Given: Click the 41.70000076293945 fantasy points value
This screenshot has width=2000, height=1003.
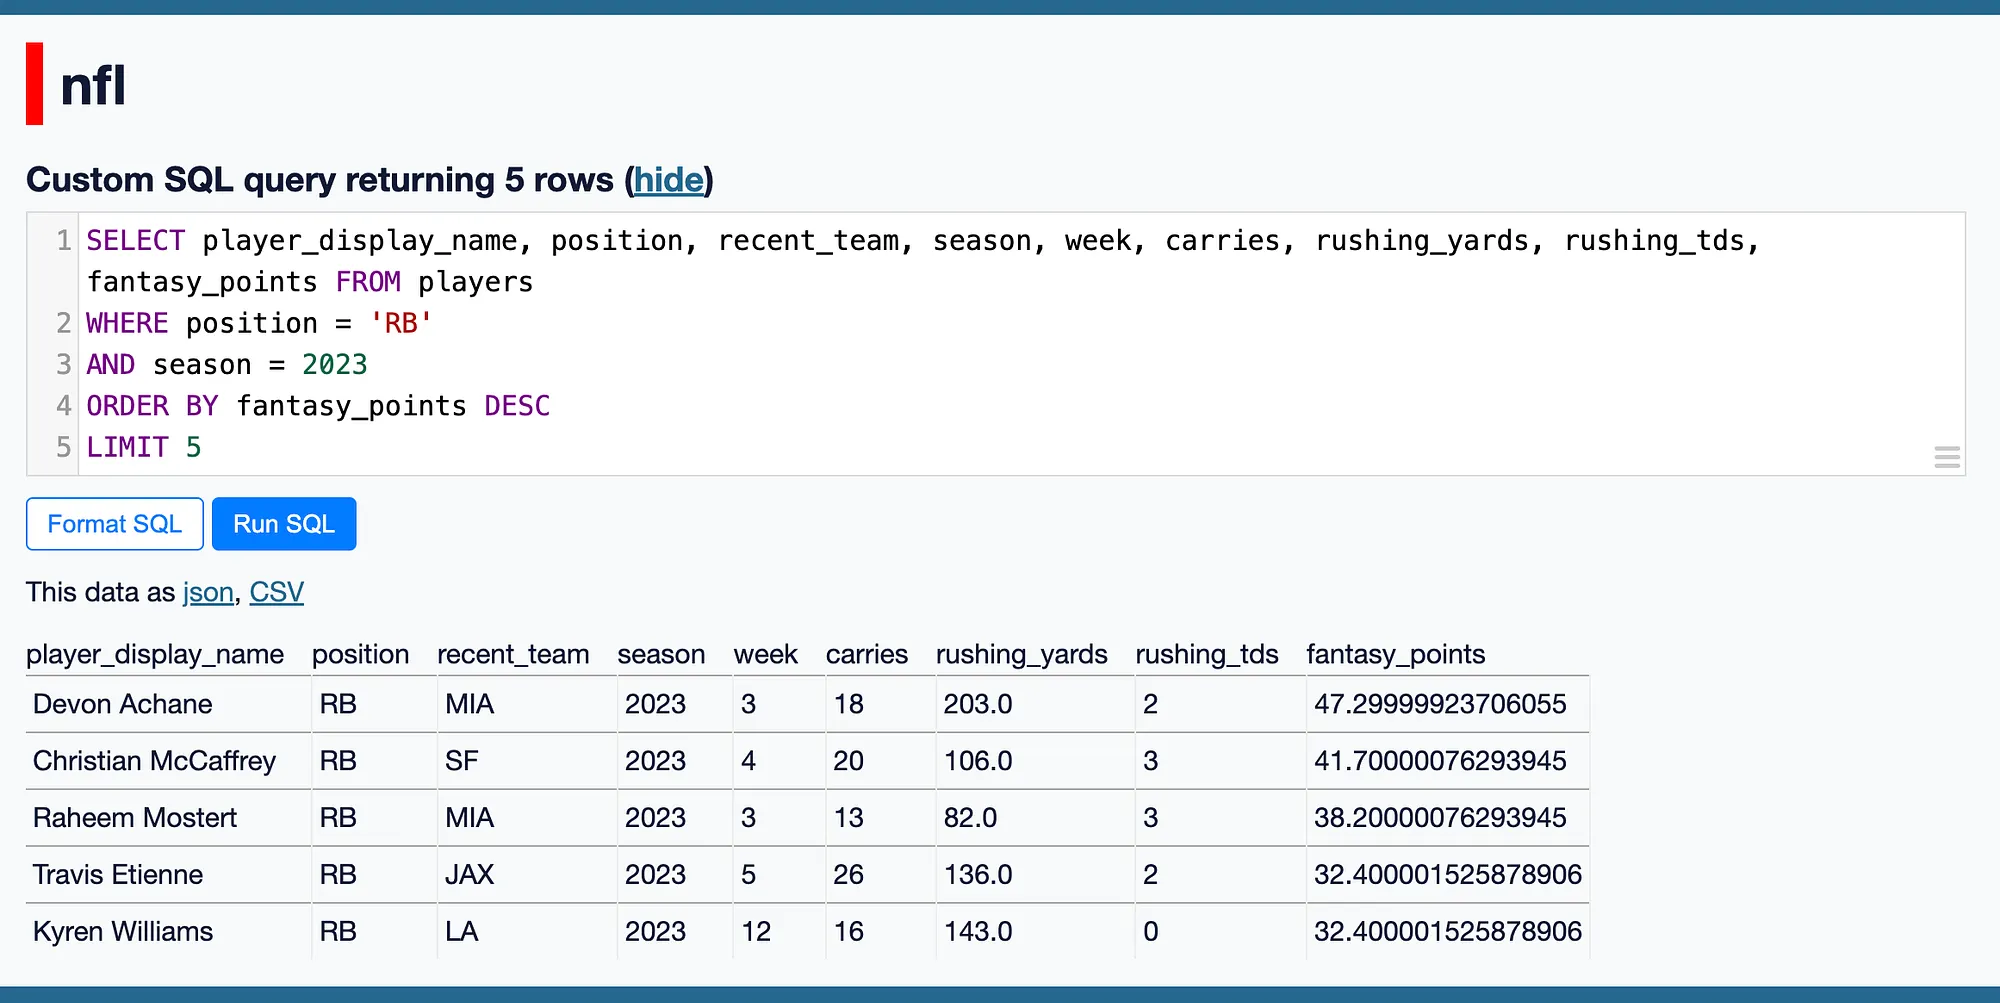Looking at the screenshot, I should point(1440,761).
